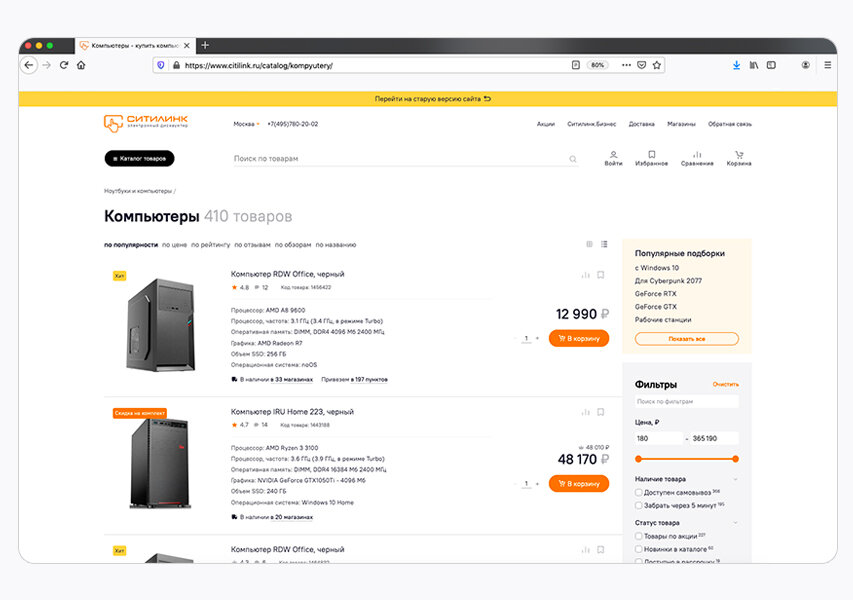Open a new browser tab

pos(205,45)
